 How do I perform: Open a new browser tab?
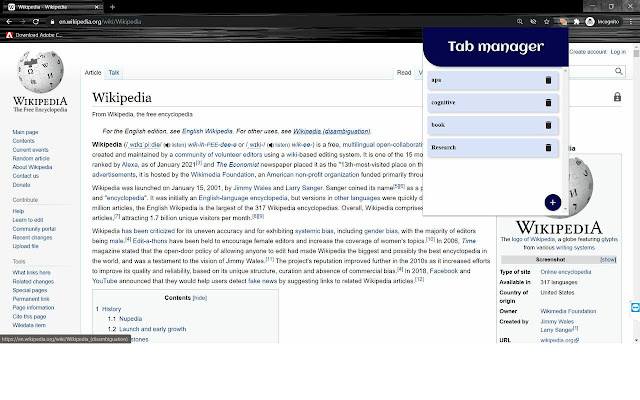pyautogui.click(x=112, y=7)
